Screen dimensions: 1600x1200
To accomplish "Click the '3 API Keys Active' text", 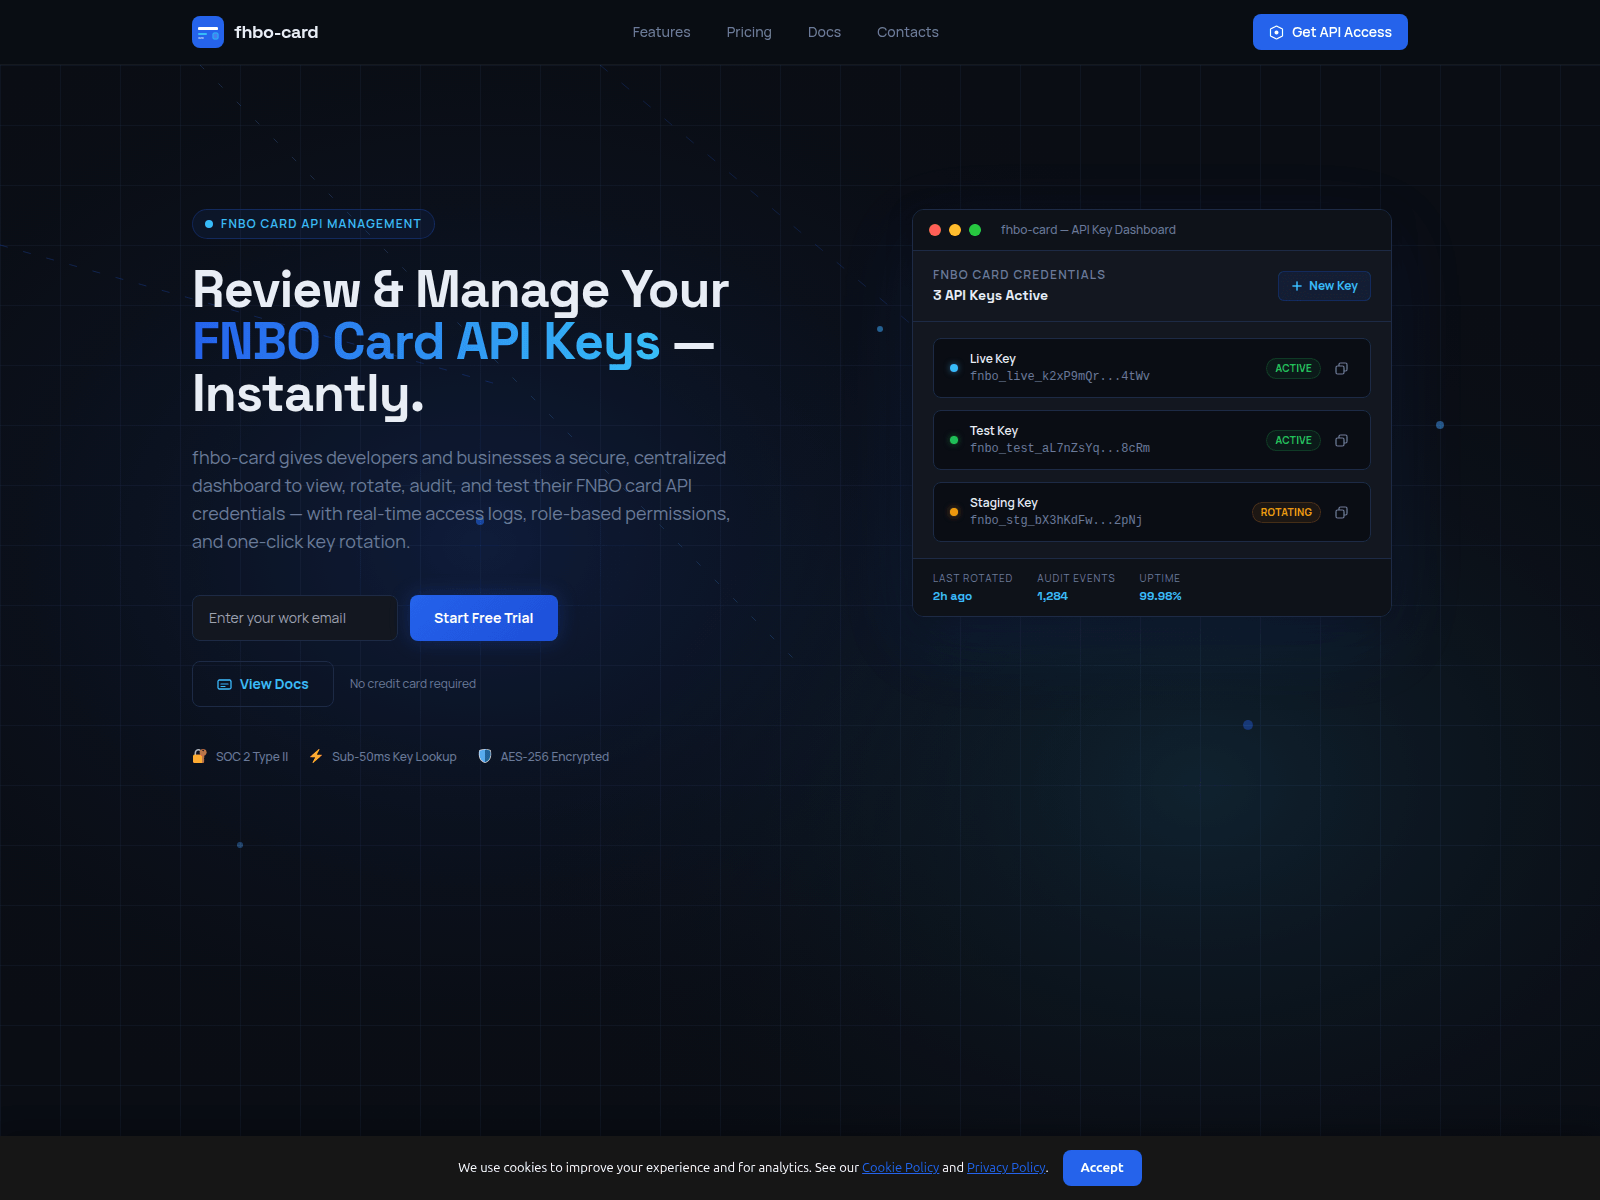I will click(990, 295).
